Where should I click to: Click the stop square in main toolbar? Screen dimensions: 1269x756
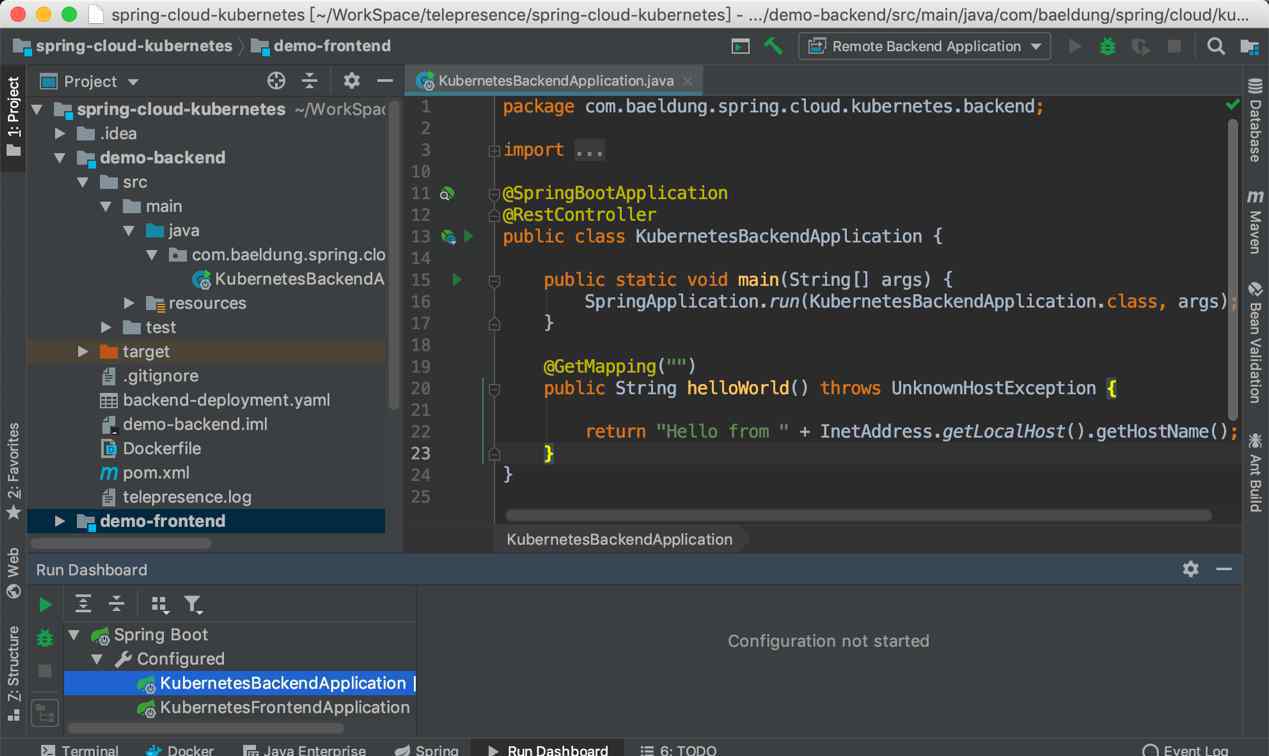[1174, 46]
